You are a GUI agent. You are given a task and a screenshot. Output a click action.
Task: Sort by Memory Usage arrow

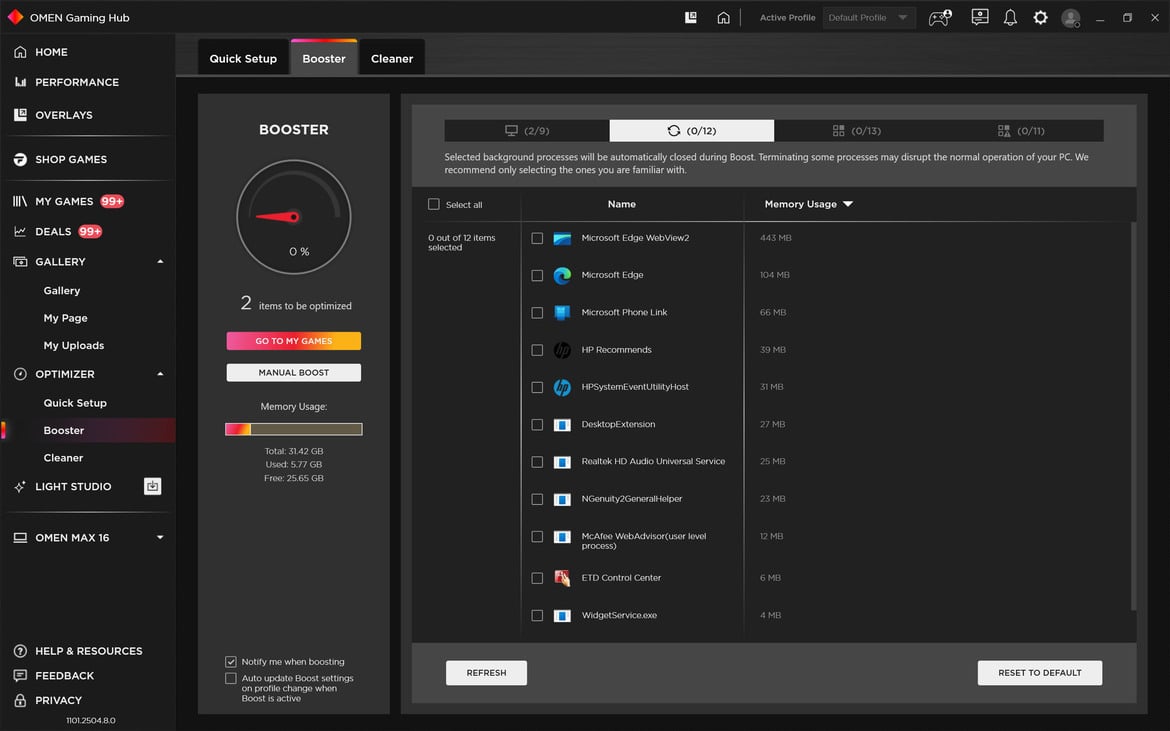(848, 204)
